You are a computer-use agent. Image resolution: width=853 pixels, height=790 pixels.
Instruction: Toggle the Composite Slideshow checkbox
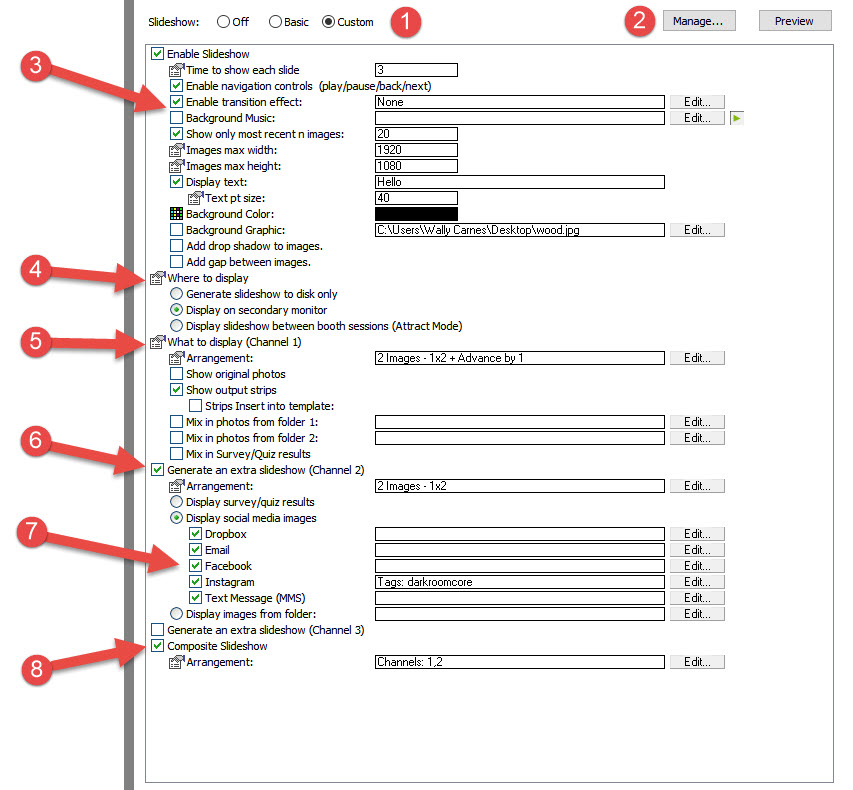pyautogui.click(x=157, y=646)
